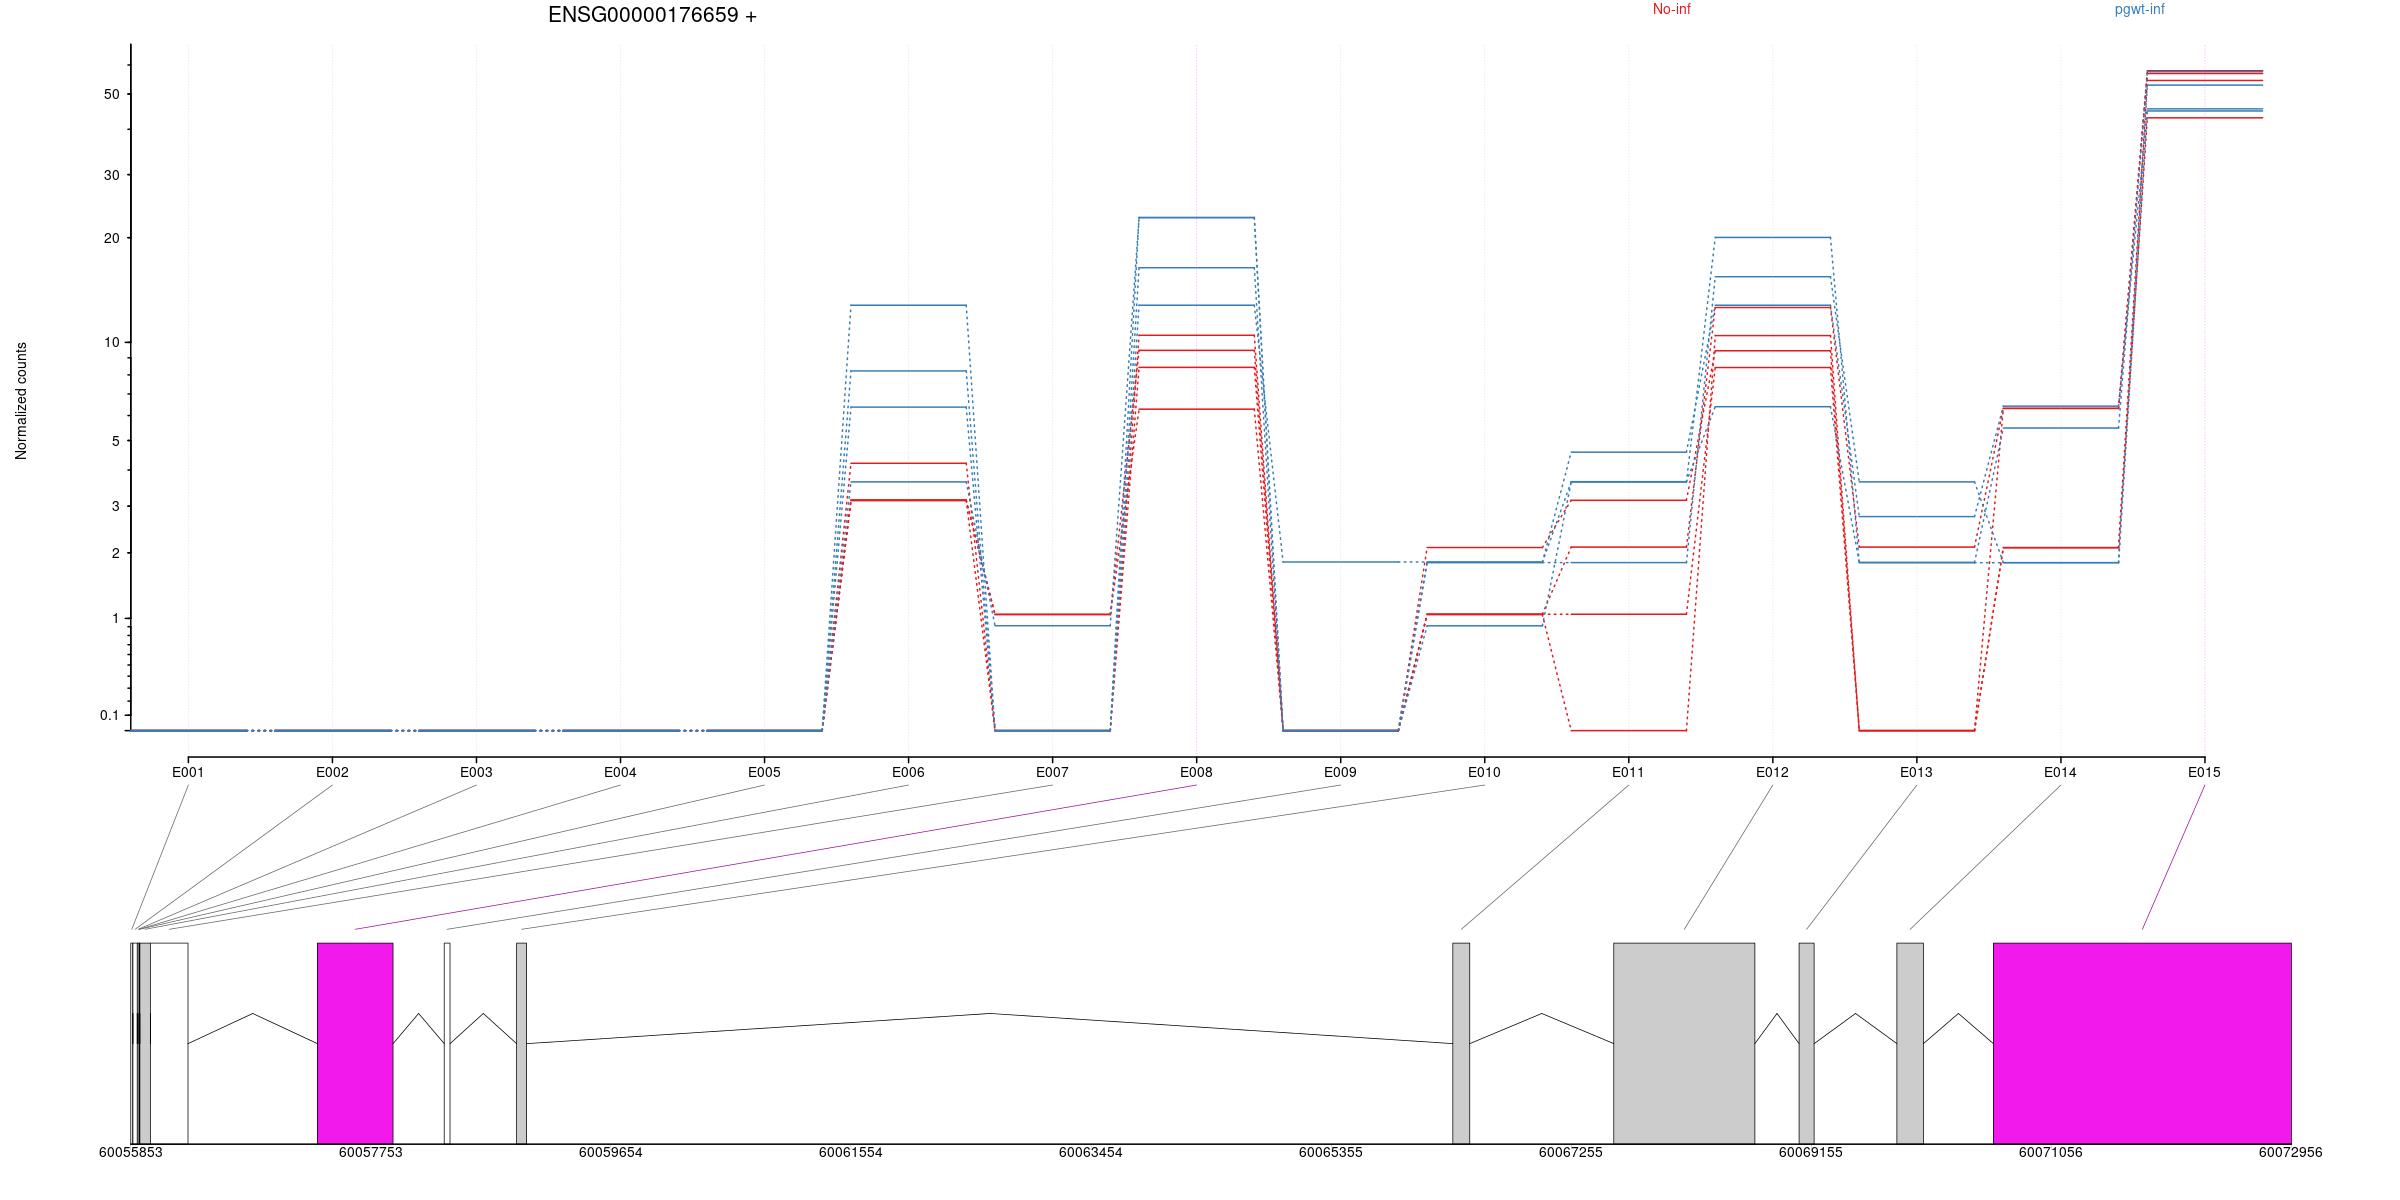The height and width of the screenshot is (1200, 2400).
Task: Click the gray exon box after the long intron
Action: (1461, 1043)
